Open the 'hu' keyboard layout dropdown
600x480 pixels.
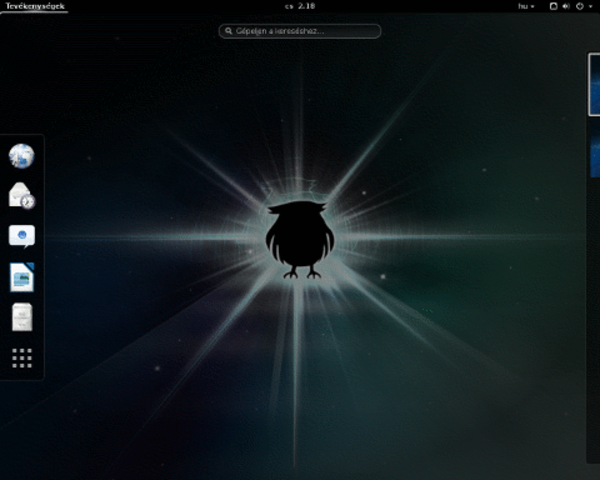[x=526, y=6]
